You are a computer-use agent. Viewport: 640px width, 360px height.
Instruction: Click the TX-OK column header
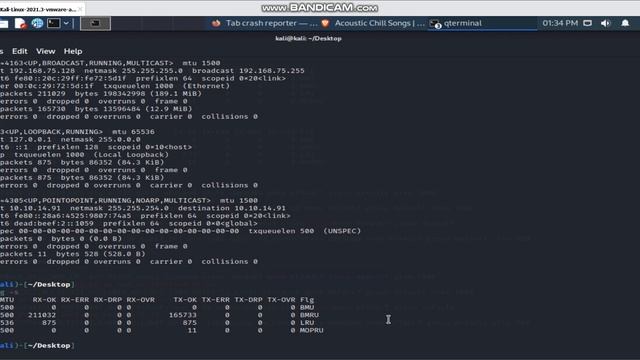[185, 300]
